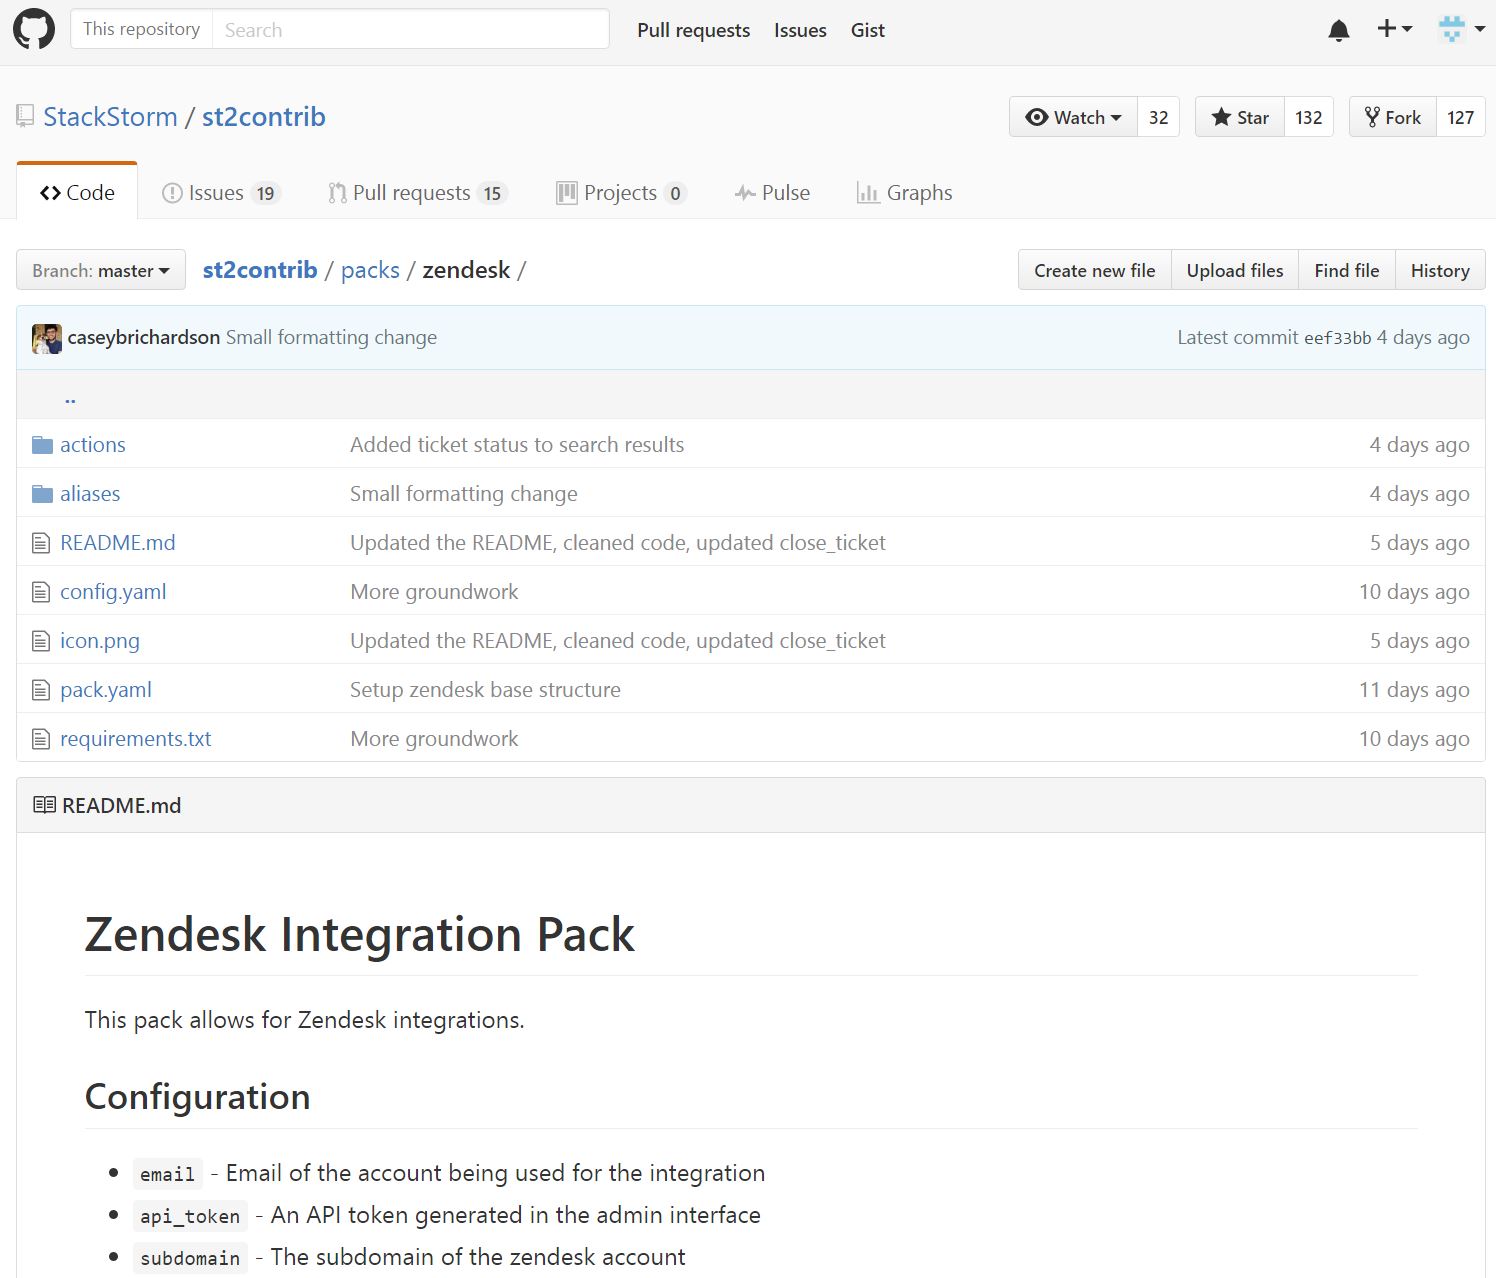This screenshot has width=1496, height=1278.
Task: Open latest commit message Small formatting change
Action: tap(331, 337)
